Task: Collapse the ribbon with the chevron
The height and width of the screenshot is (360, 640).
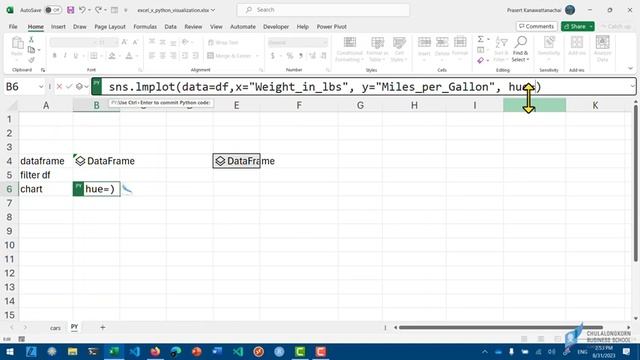Action: click(630, 69)
